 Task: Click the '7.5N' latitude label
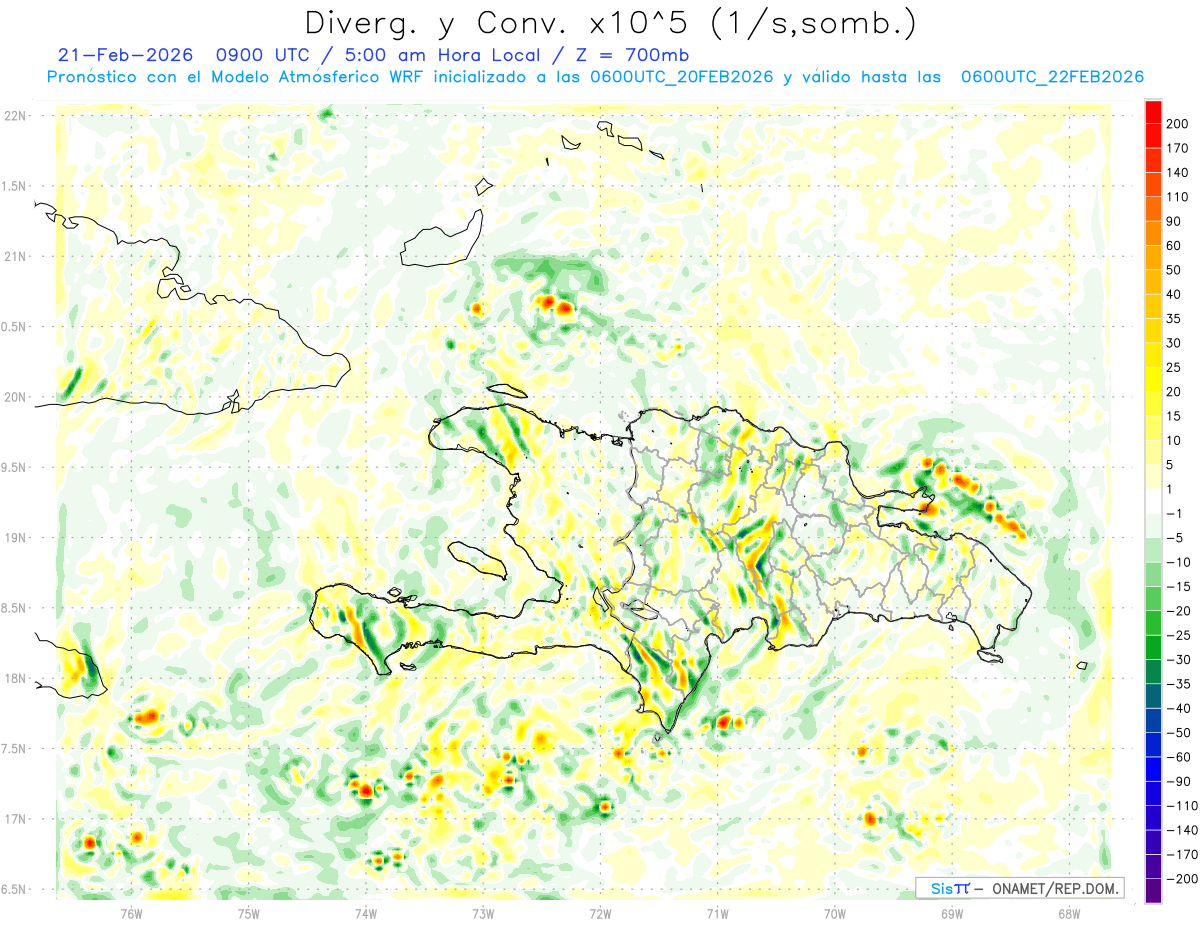[x=15, y=748]
